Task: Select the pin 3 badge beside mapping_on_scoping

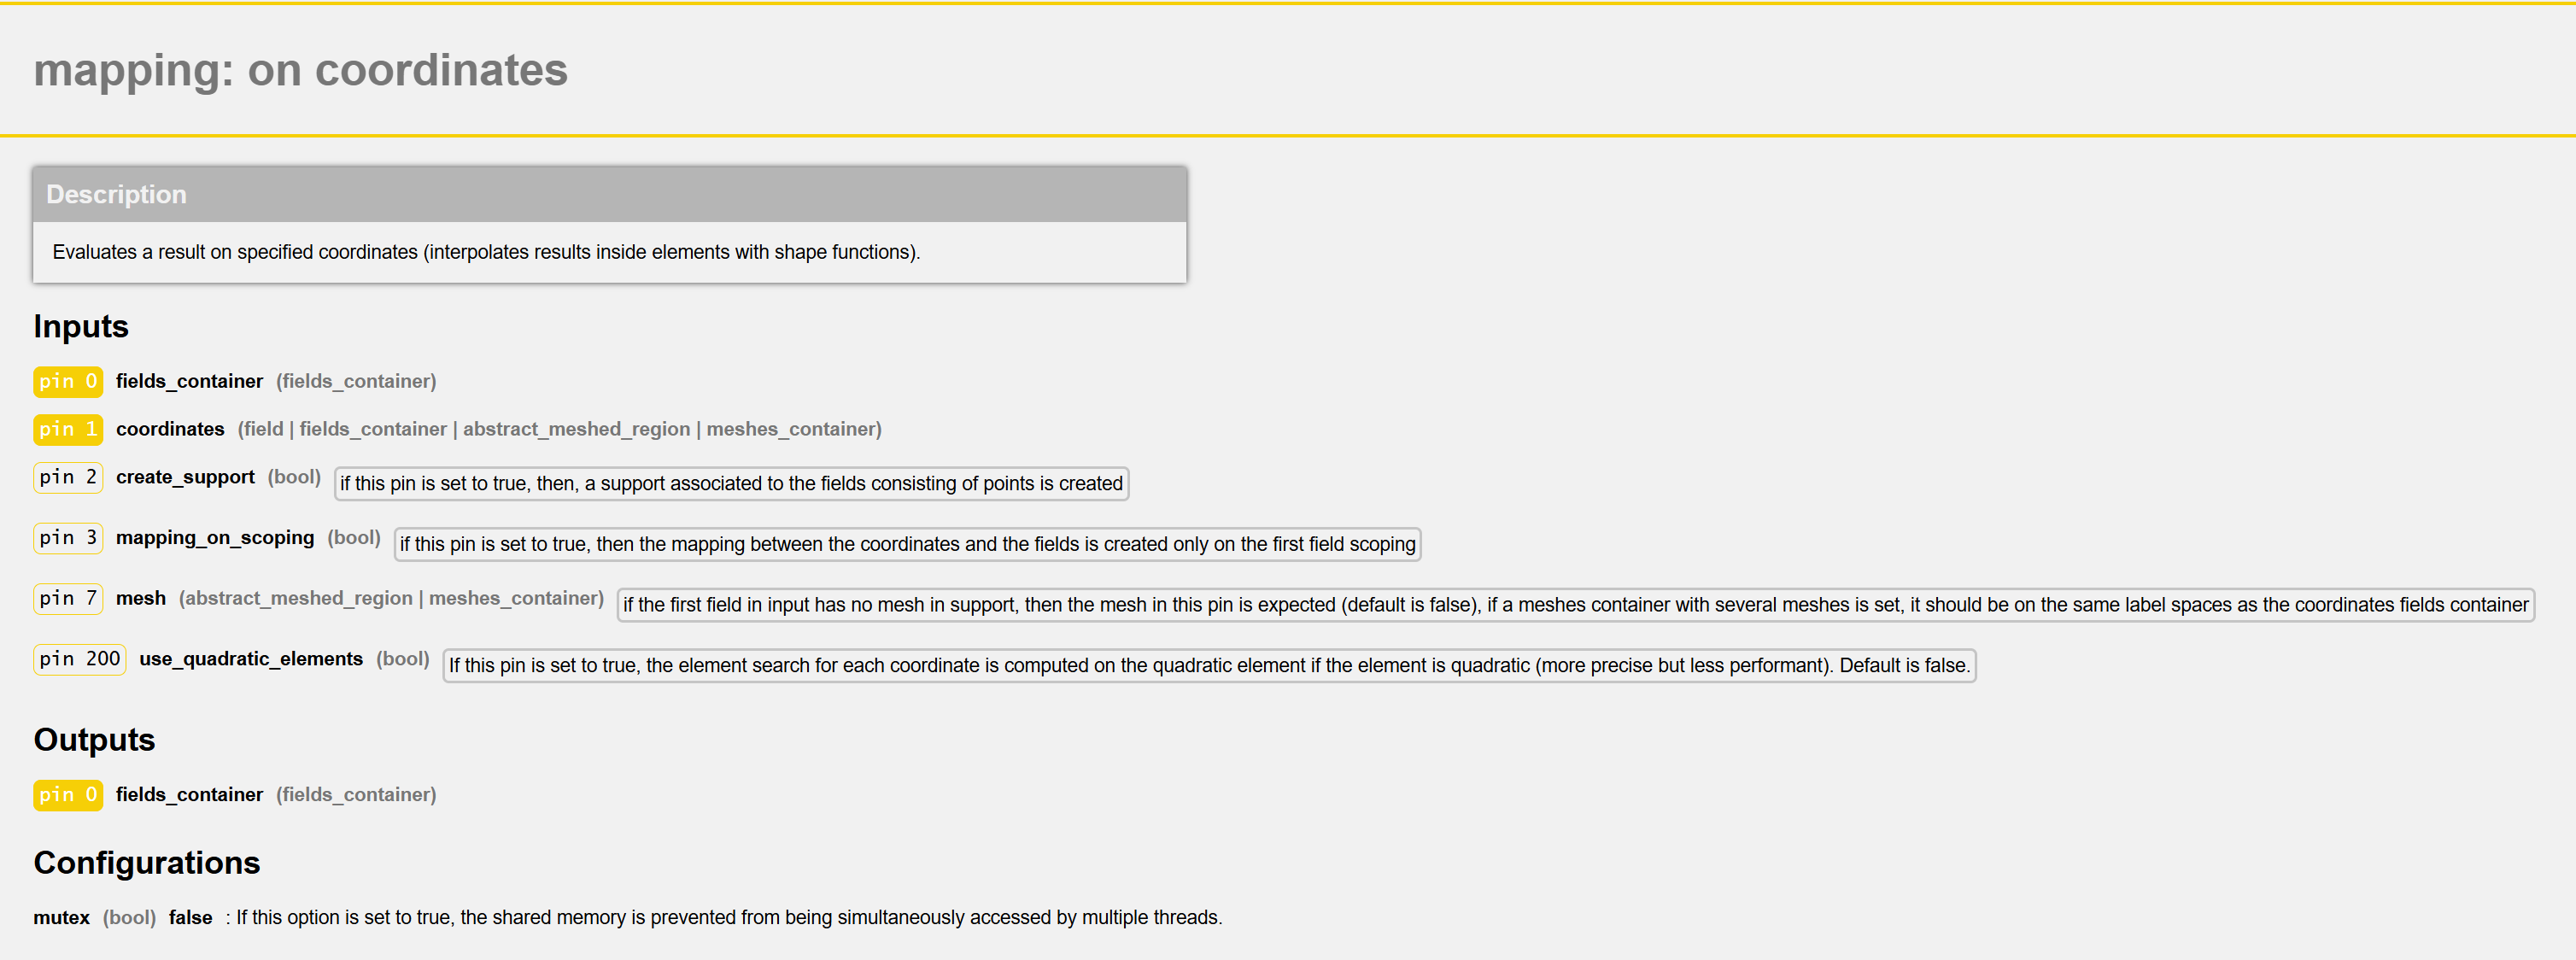Action: [68, 538]
